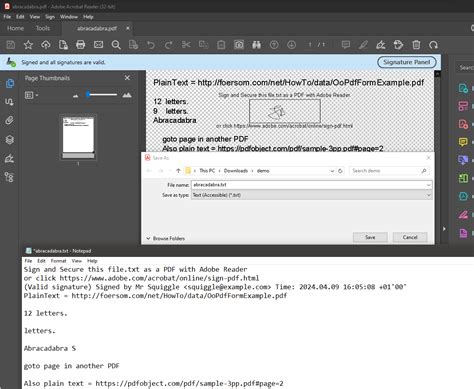The width and height of the screenshot is (474, 389).
Task: Click the Redo arrow in toolbar
Action: point(169,45)
